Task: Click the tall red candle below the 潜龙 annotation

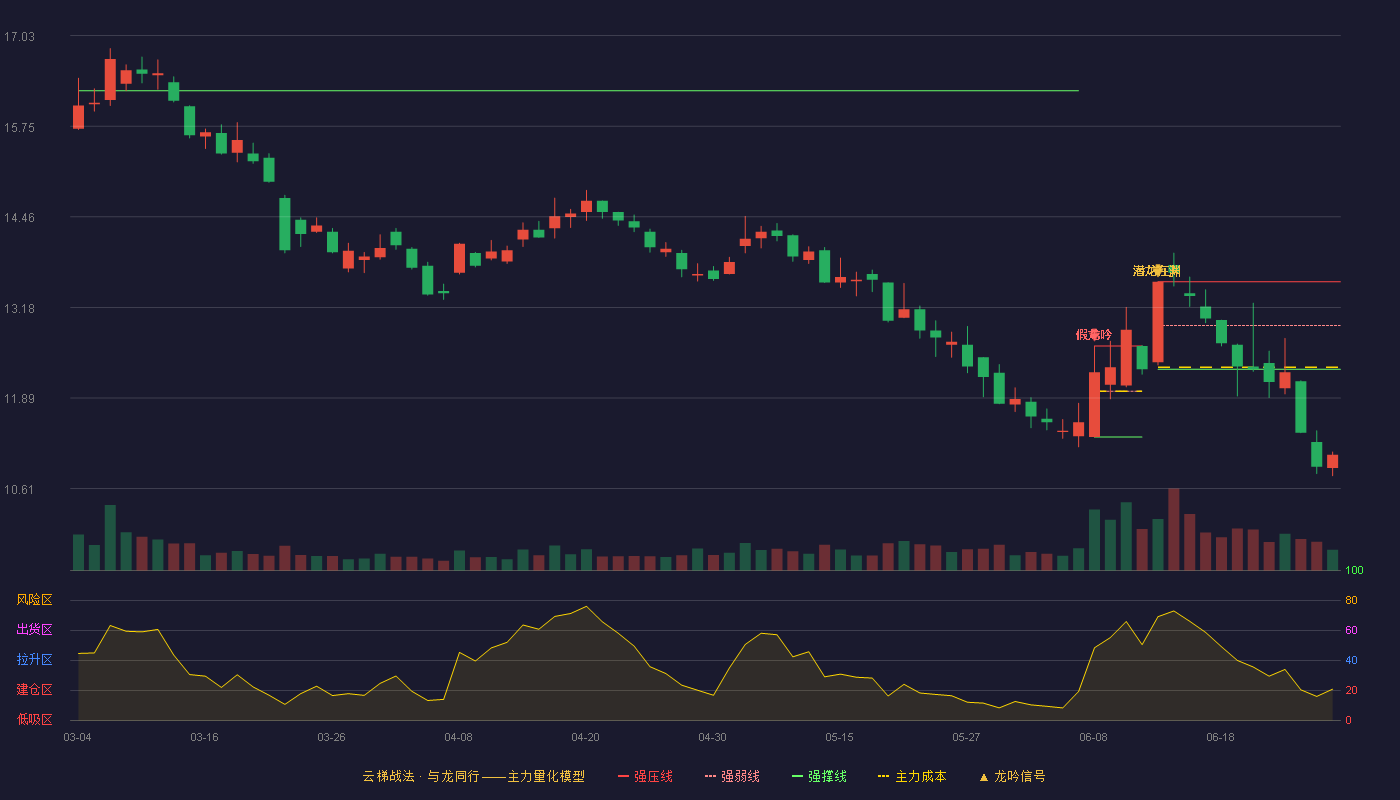Action: point(1158,322)
